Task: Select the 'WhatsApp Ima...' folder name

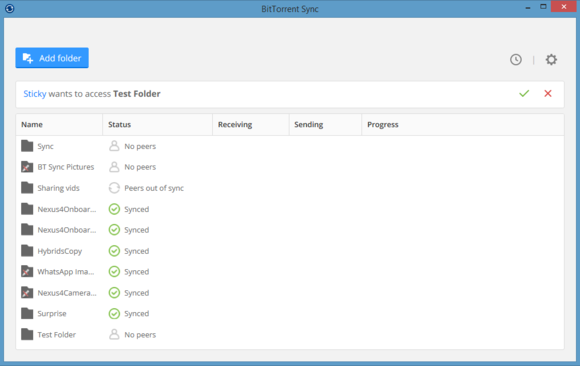Action: pos(66,272)
